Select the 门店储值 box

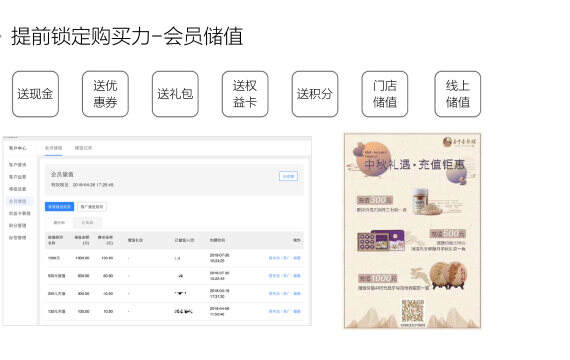point(385,94)
